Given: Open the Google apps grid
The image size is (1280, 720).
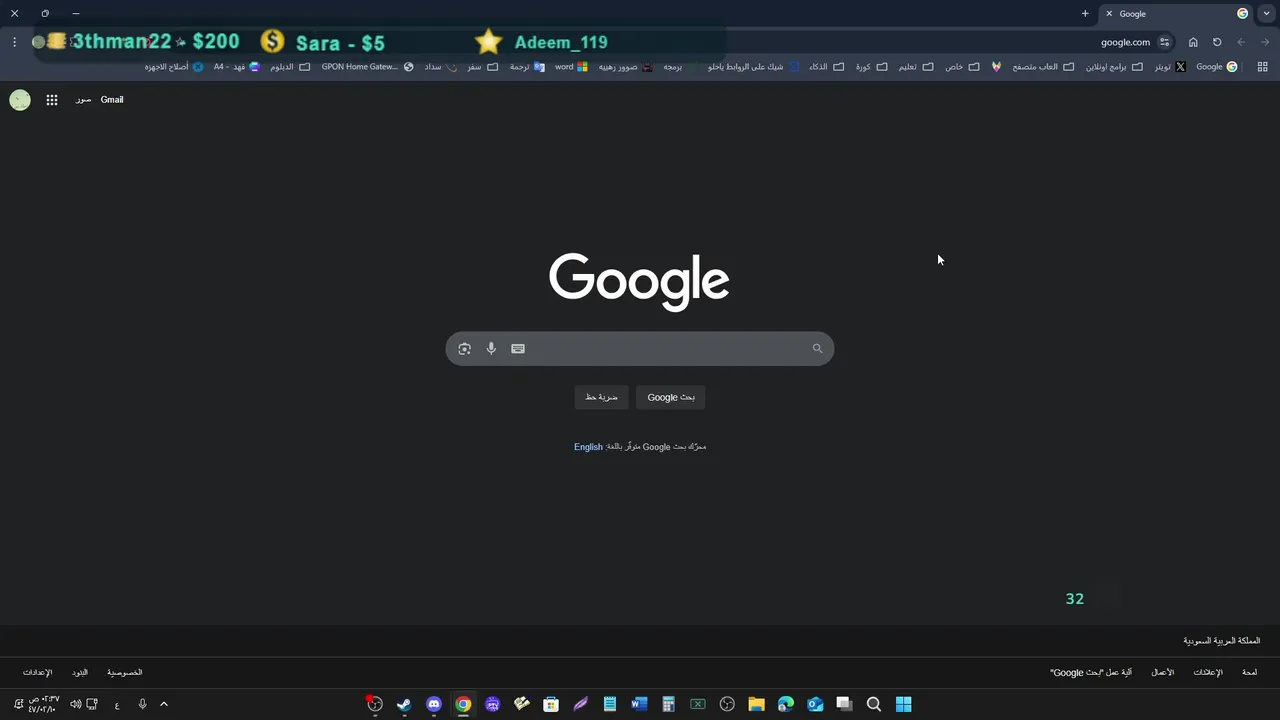Looking at the screenshot, I should coord(52,100).
